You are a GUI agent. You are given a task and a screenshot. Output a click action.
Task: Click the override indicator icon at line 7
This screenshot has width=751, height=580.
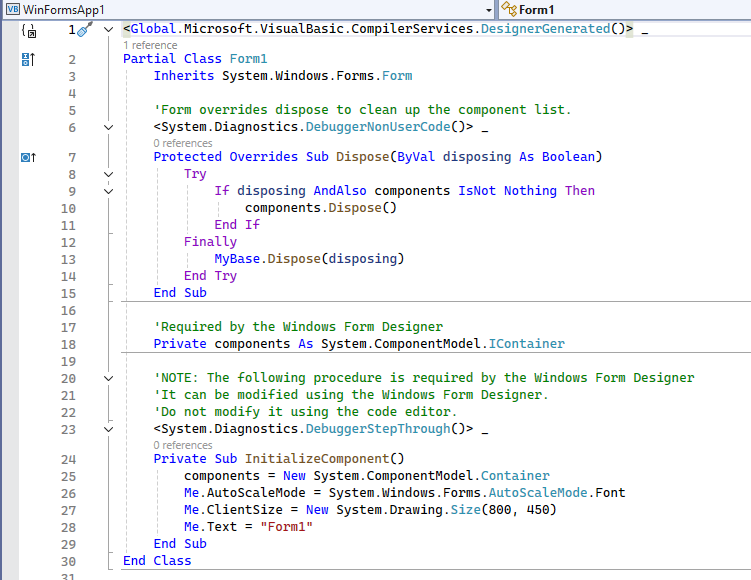(28, 157)
